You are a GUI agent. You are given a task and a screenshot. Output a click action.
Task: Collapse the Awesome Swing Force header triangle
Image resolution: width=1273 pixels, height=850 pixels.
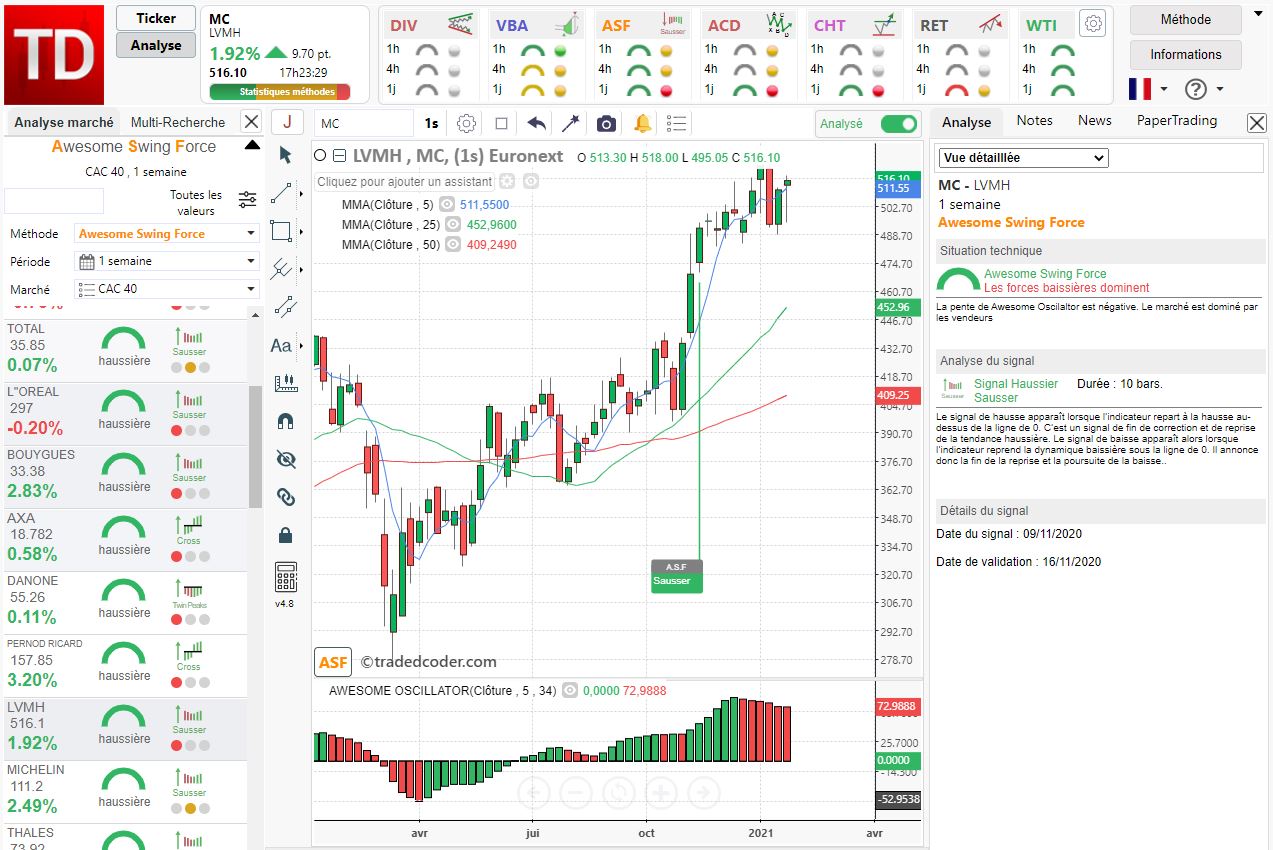point(251,146)
